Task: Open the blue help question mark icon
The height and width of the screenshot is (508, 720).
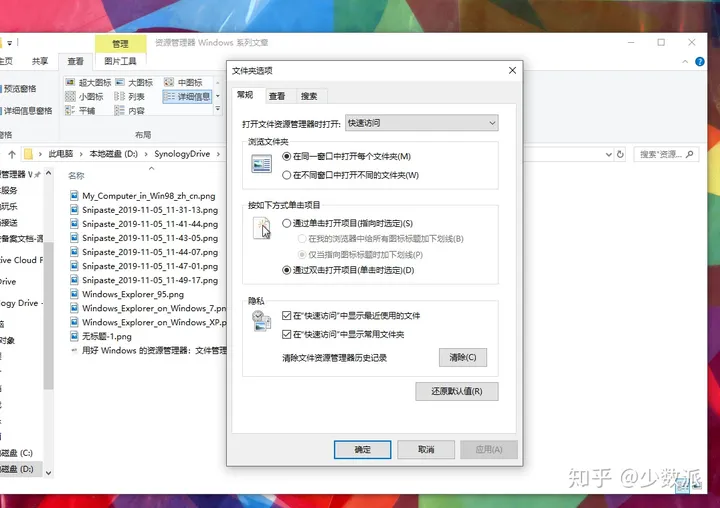Action: (700, 62)
